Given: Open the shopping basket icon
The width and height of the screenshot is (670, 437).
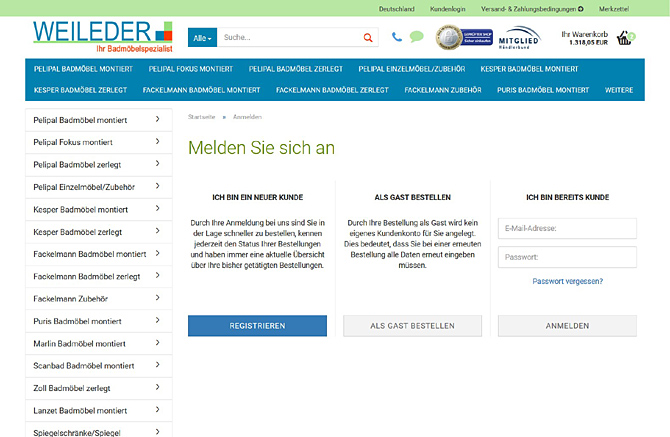Looking at the screenshot, I should [624, 38].
